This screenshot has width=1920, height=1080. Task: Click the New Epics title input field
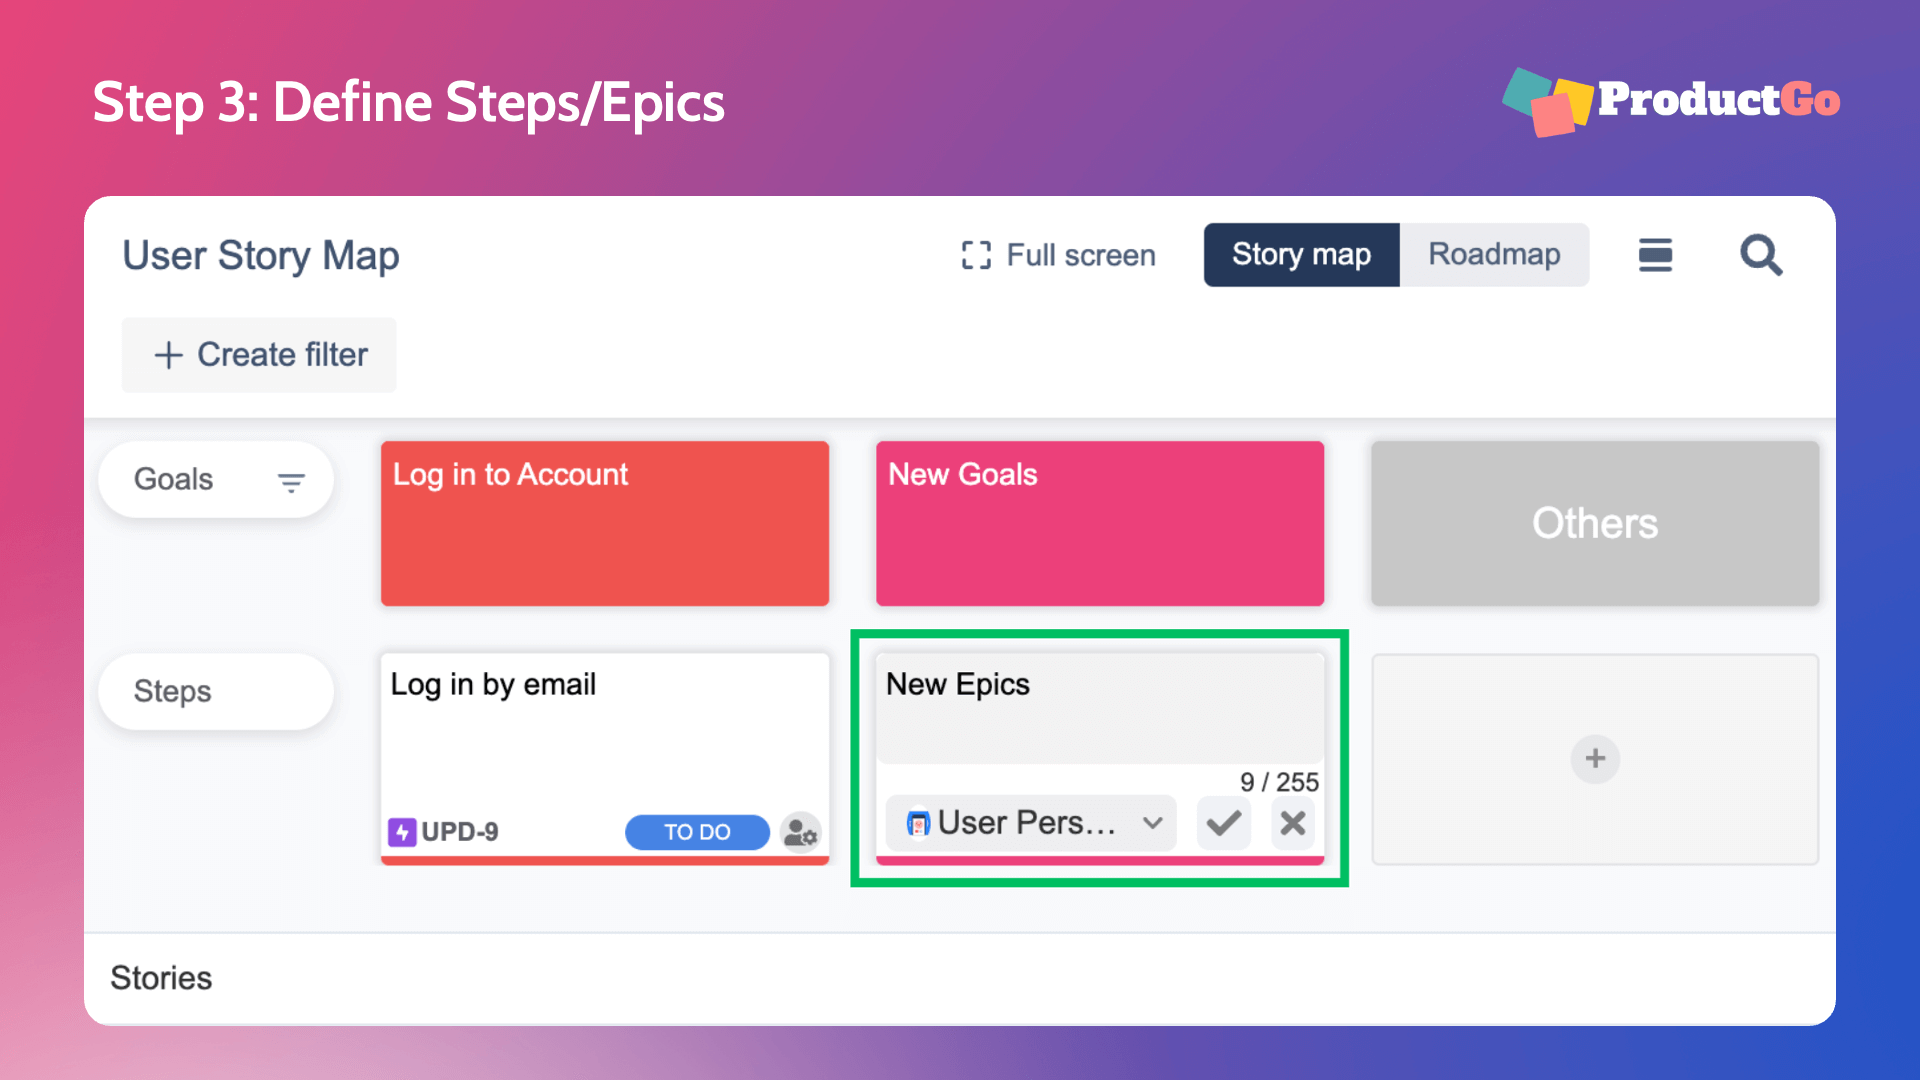pyautogui.click(x=1100, y=709)
